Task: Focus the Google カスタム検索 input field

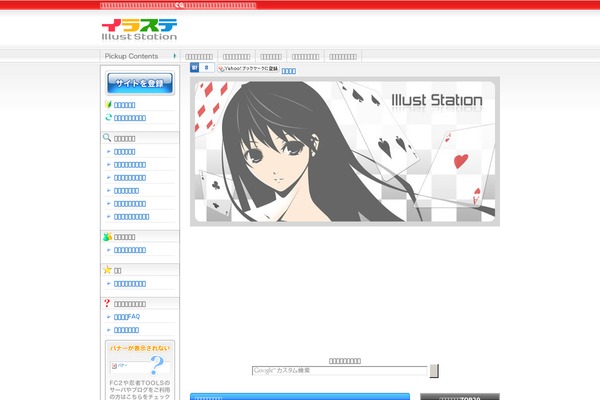Action: (x=339, y=371)
